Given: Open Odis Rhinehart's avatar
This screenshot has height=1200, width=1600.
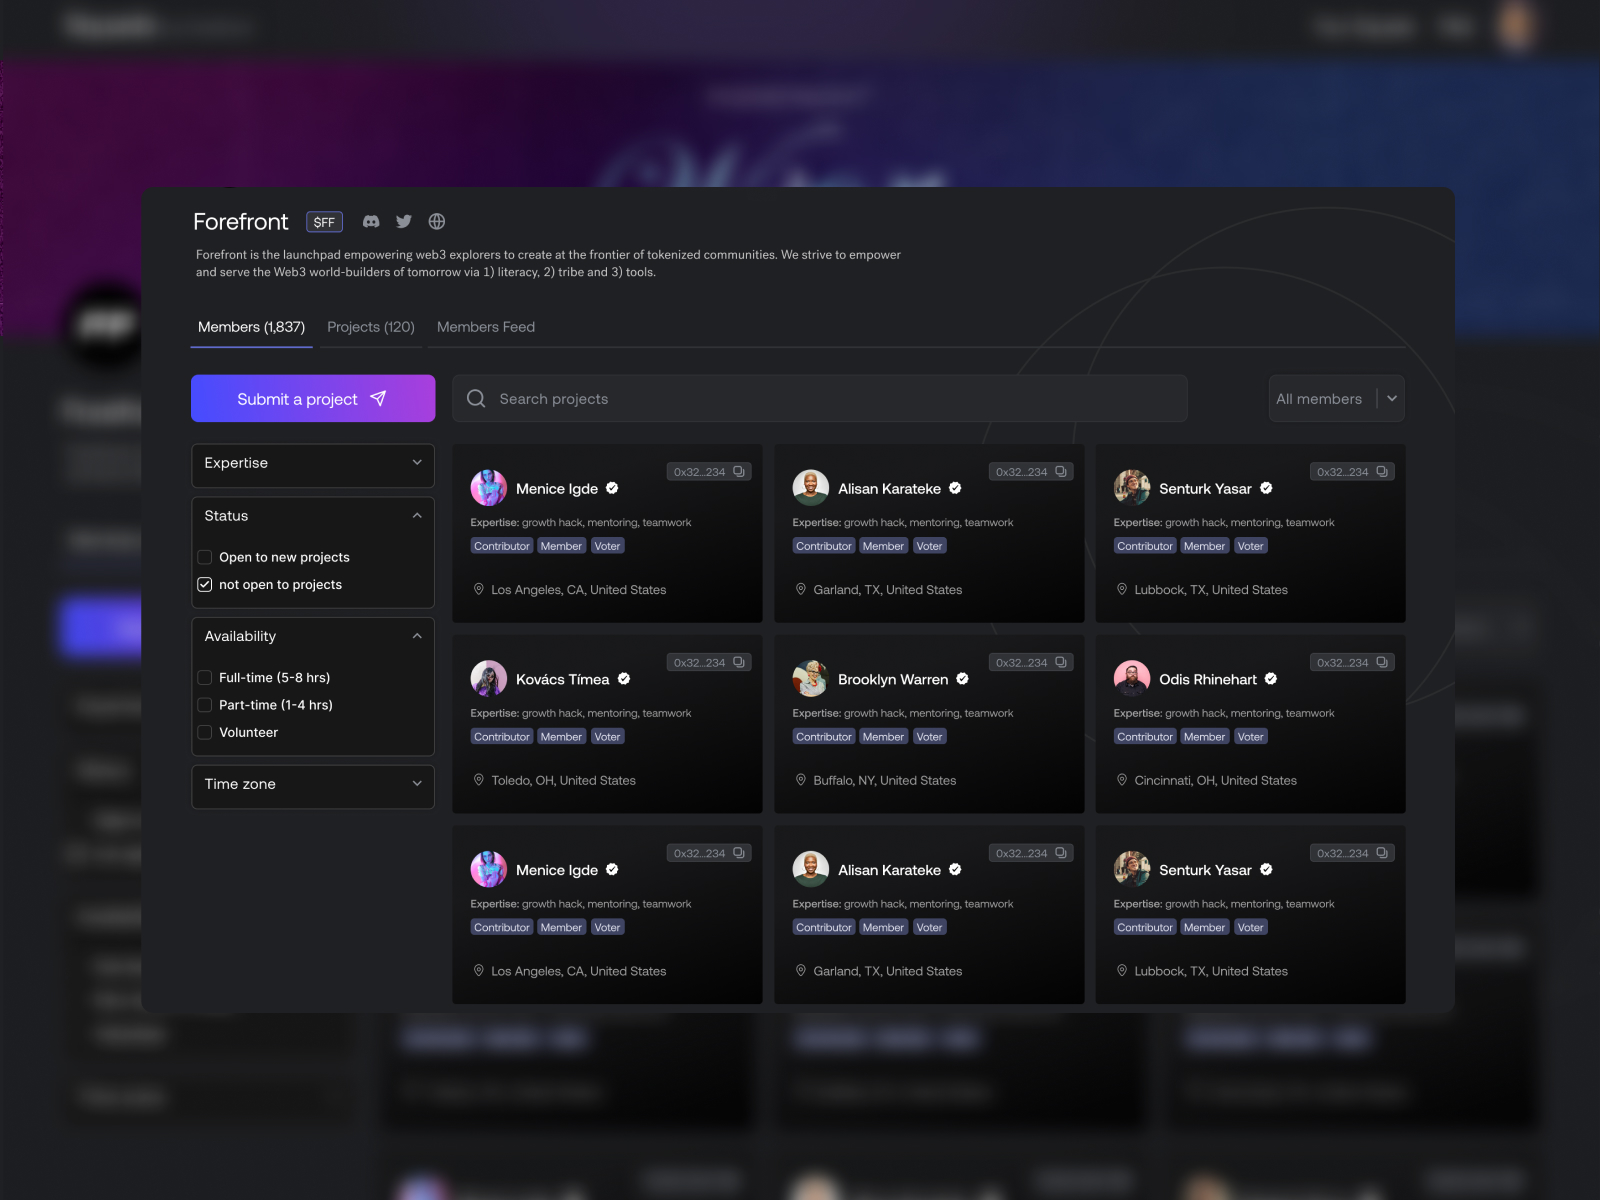Looking at the screenshot, I should pos(1132,679).
